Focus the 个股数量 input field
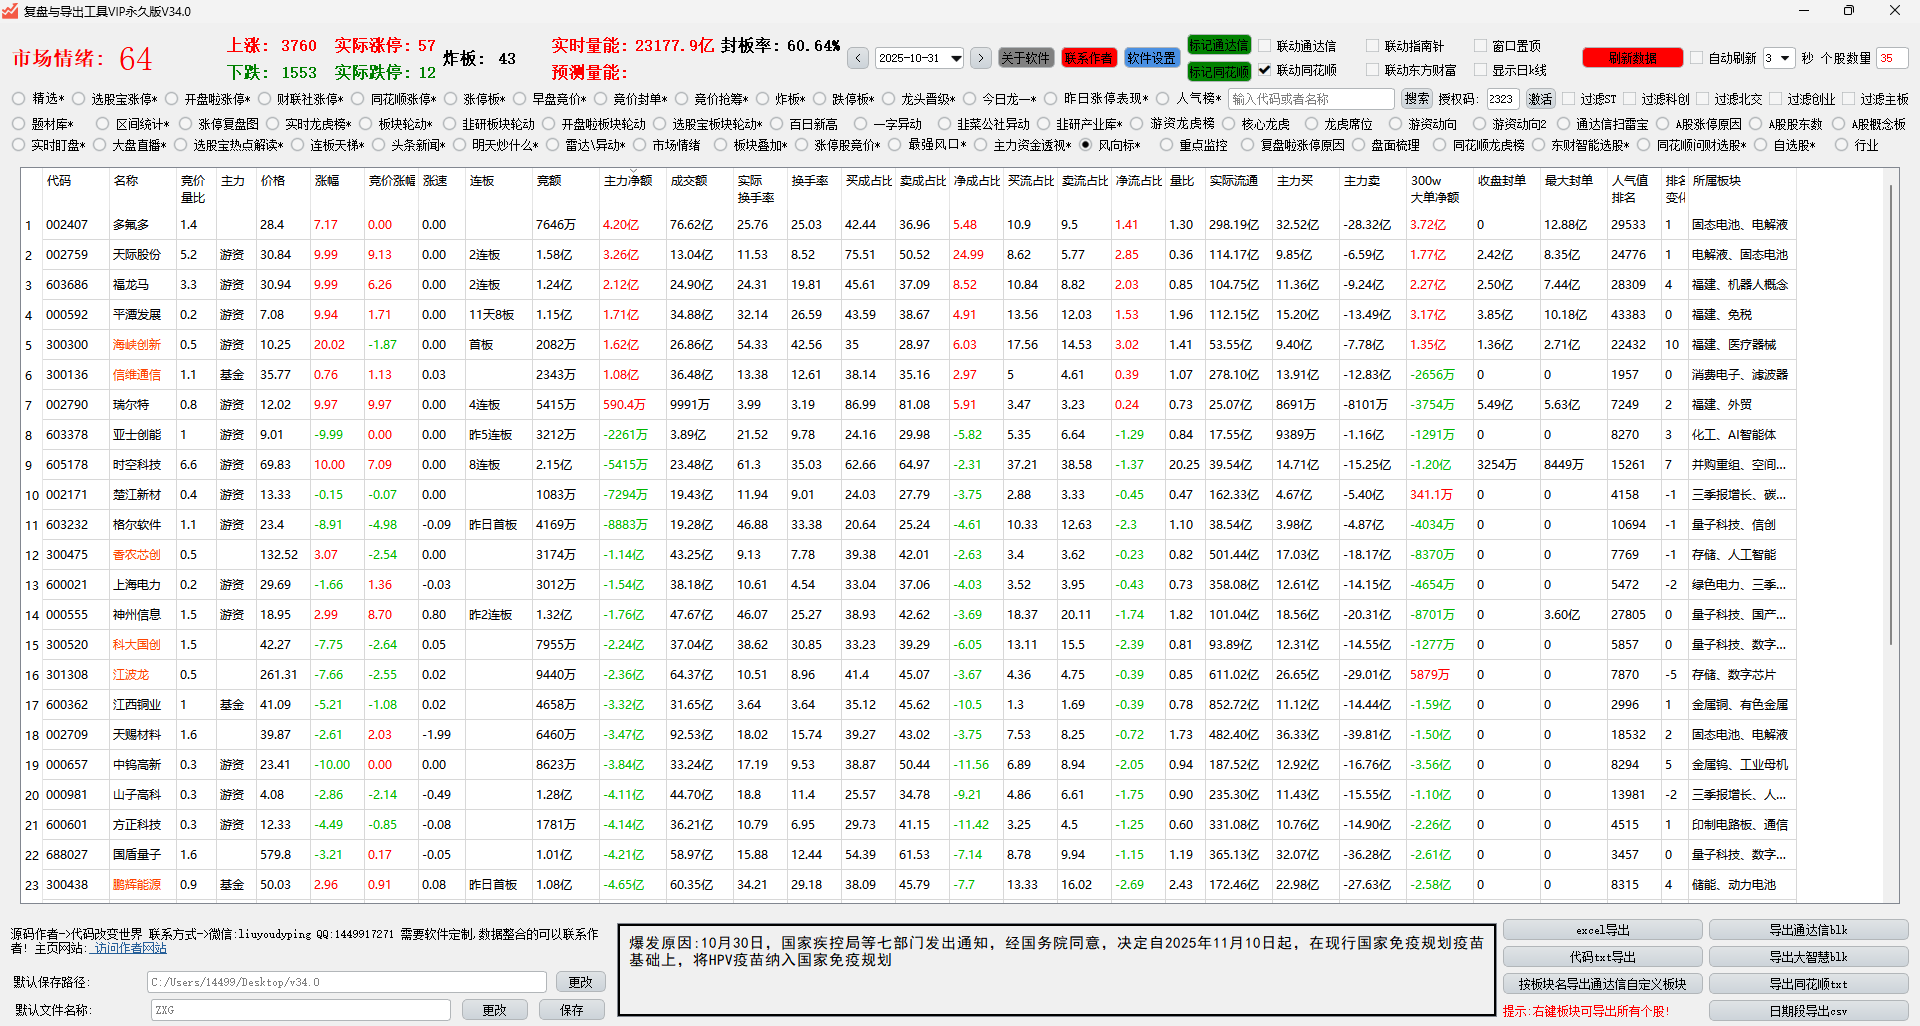Viewport: 1920px width, 1026px height. click(1892, 58)
